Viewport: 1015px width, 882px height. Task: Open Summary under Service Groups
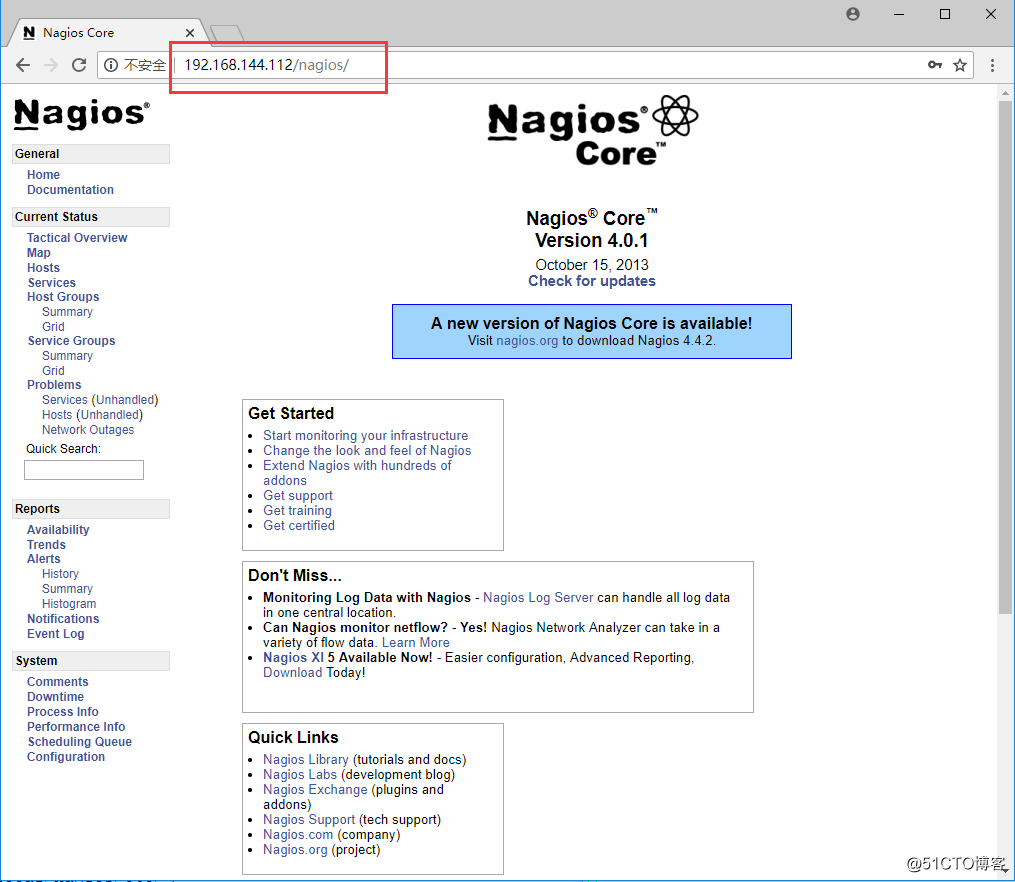click(x=67, y=355)
